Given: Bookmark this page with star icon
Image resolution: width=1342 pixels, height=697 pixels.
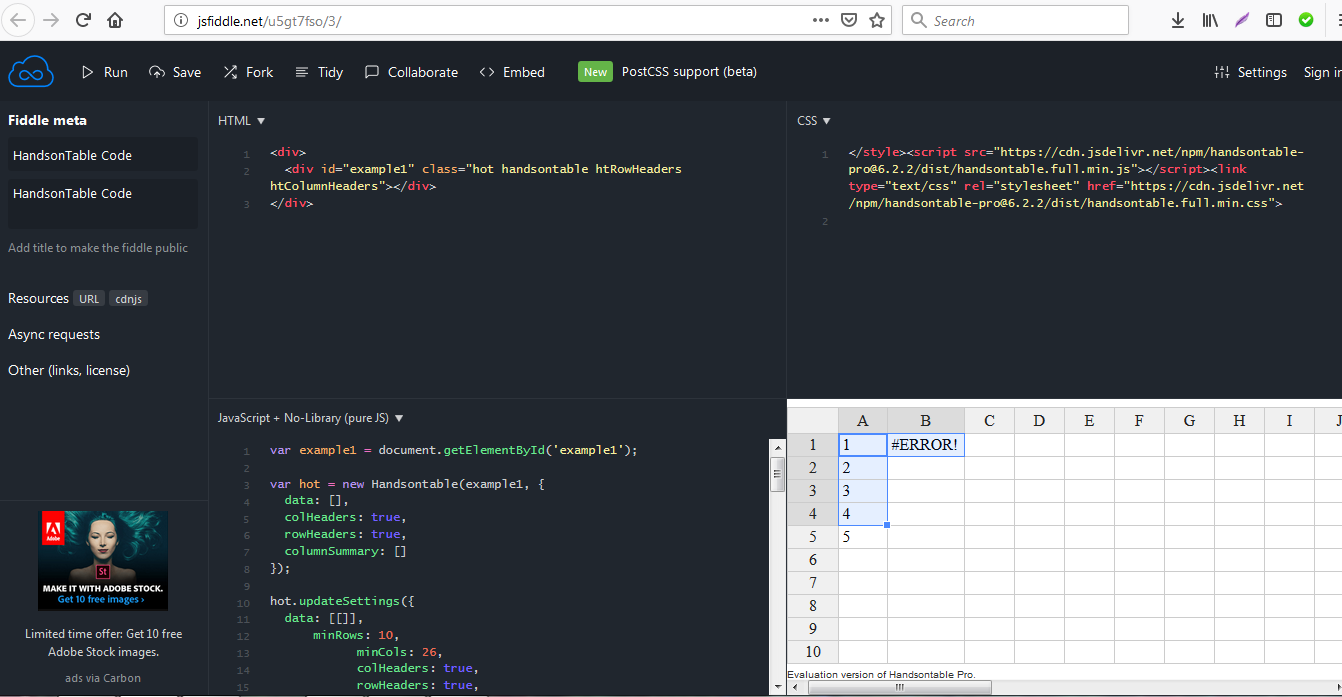Looking at the screenshot, I should coord(877,20).
